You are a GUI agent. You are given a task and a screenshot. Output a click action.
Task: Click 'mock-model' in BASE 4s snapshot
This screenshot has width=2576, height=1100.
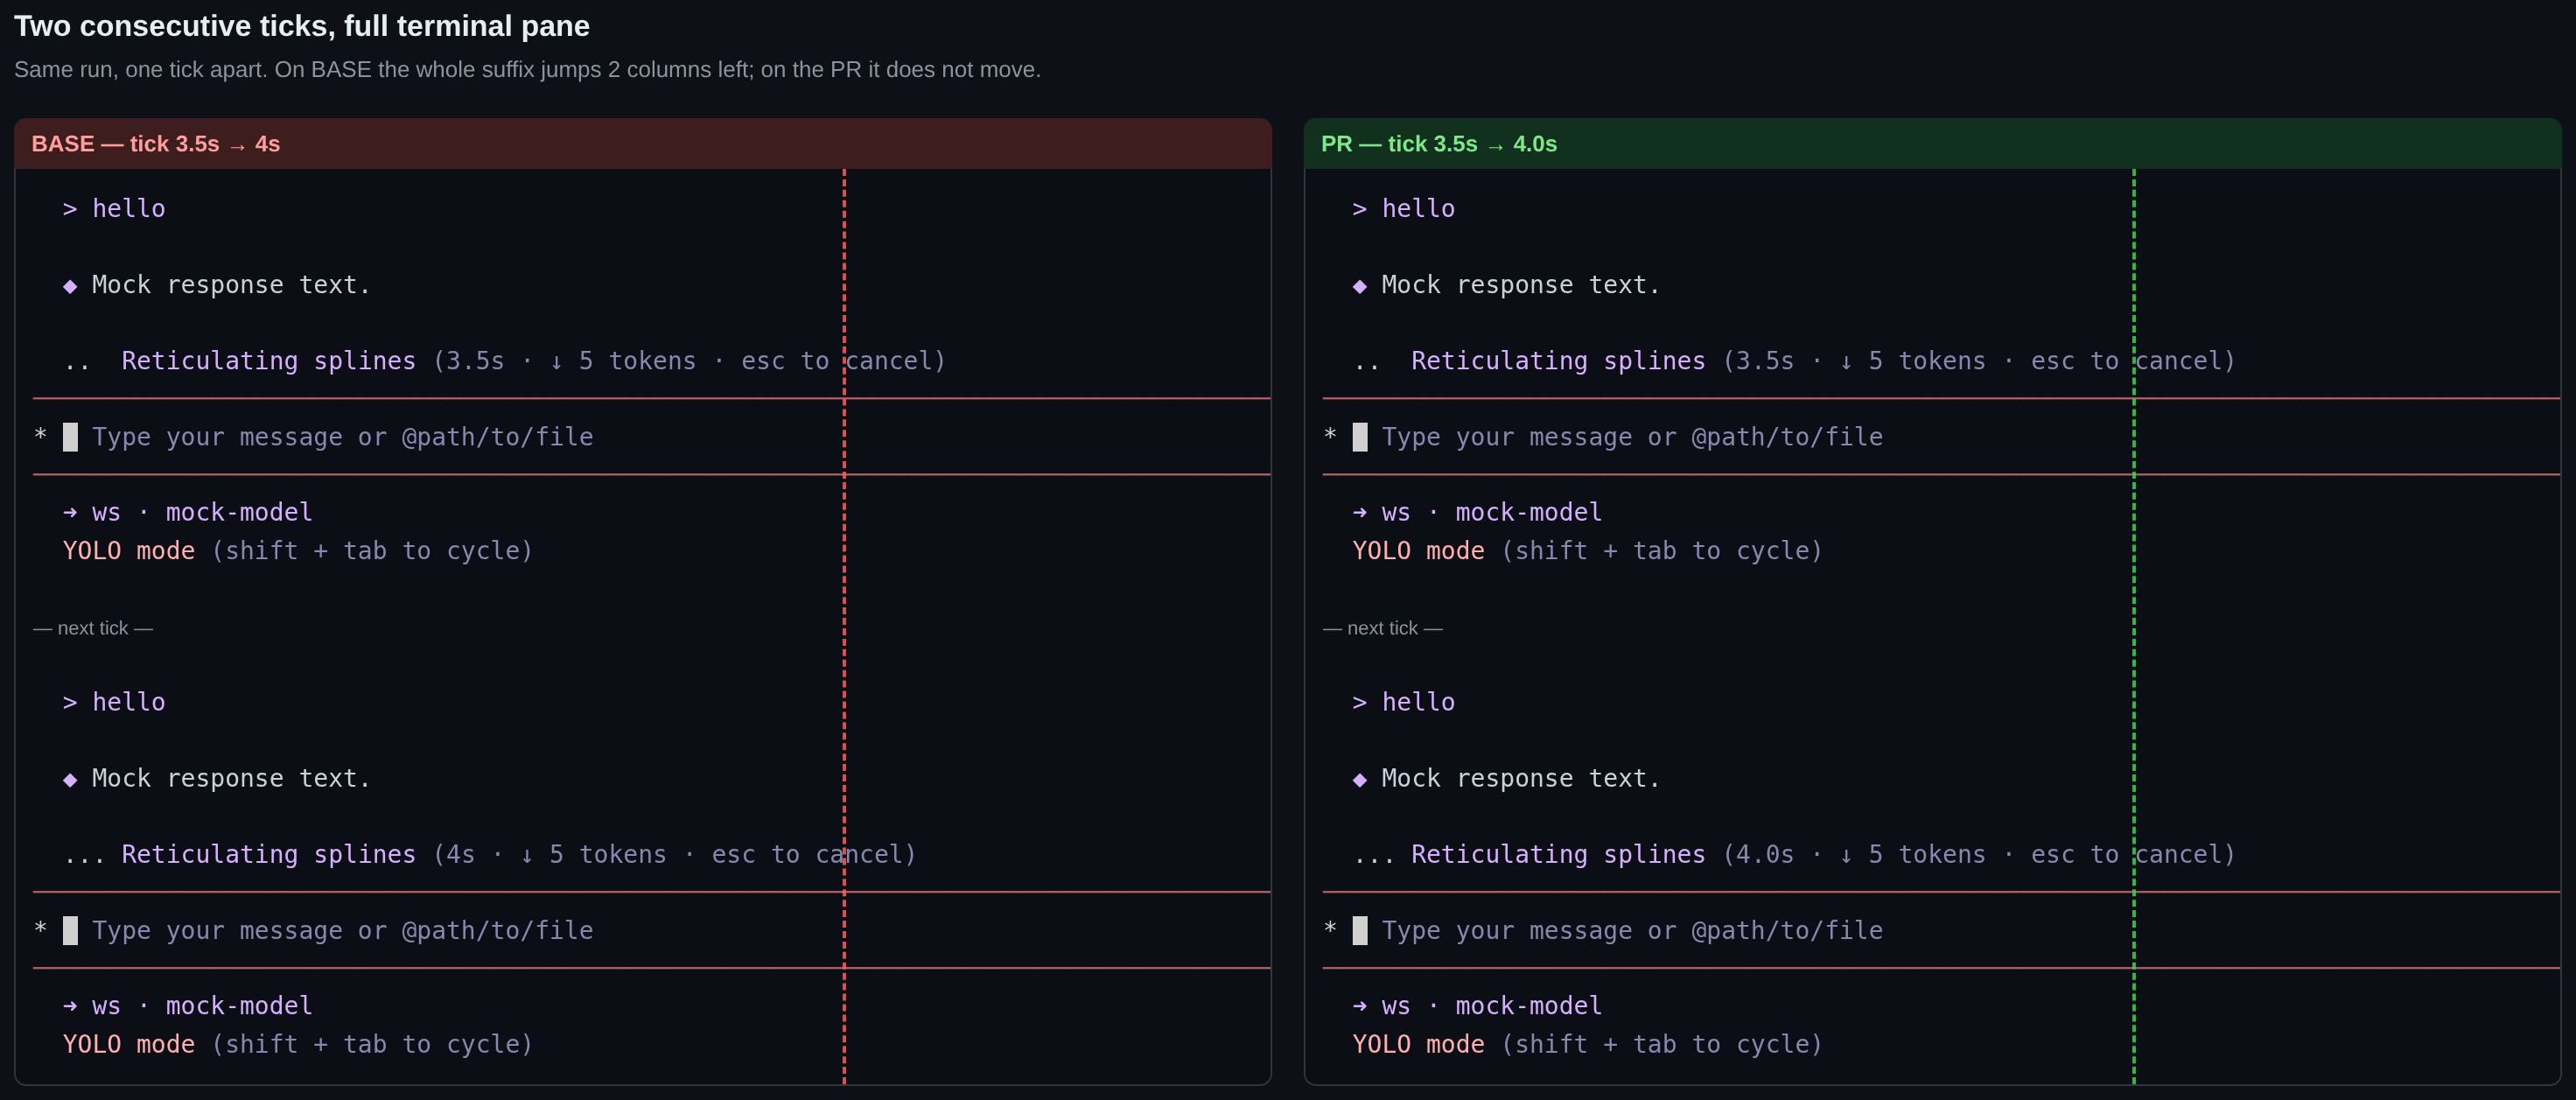(239, 1006)
